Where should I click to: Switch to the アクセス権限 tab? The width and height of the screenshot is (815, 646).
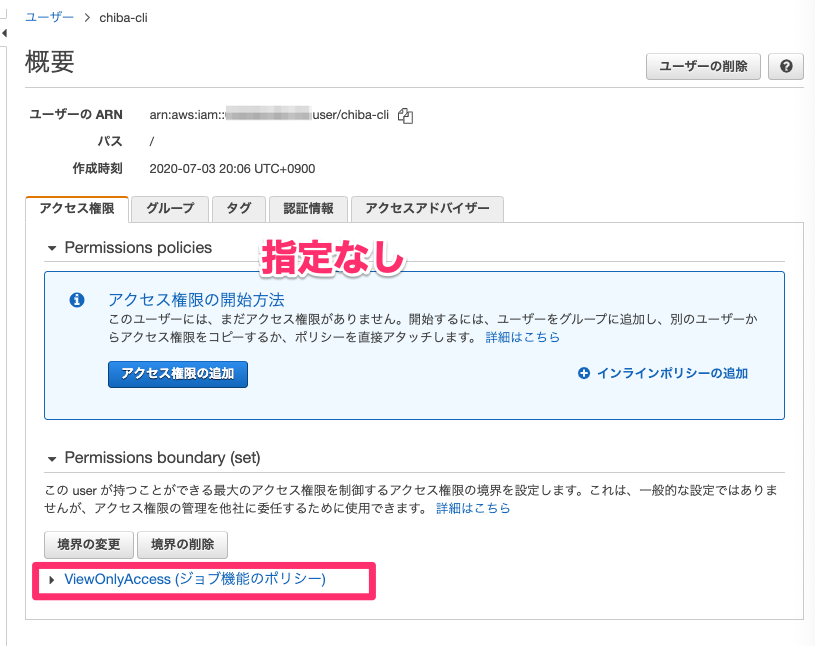pos(77,209)
